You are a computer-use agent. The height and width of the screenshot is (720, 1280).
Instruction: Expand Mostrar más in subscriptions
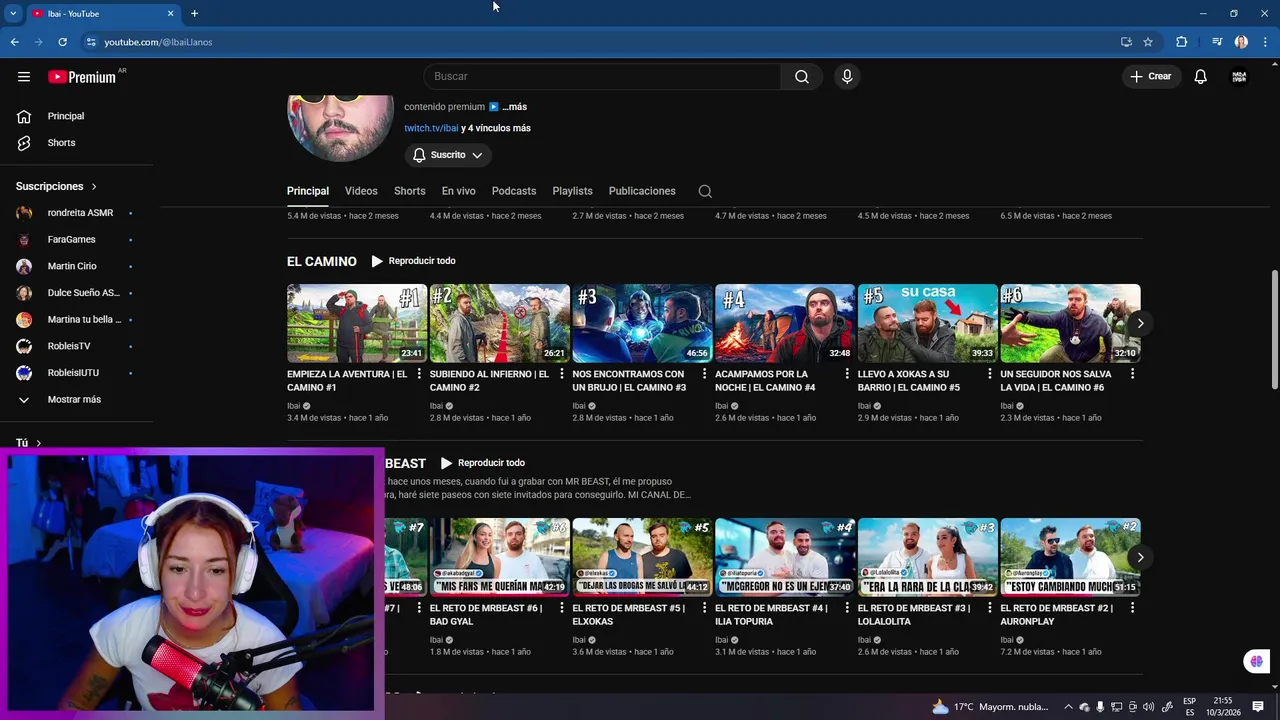[x=76, y=400]
